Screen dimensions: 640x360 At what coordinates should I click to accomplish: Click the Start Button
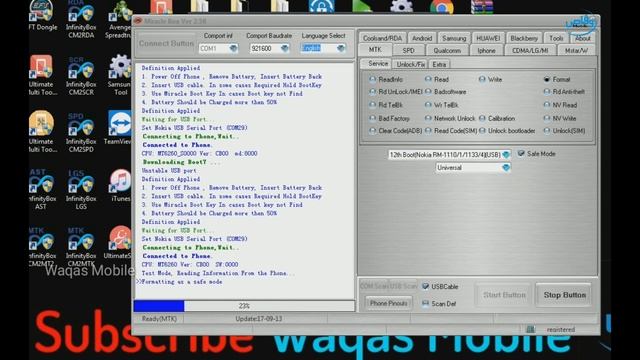(x=504, y=295)
